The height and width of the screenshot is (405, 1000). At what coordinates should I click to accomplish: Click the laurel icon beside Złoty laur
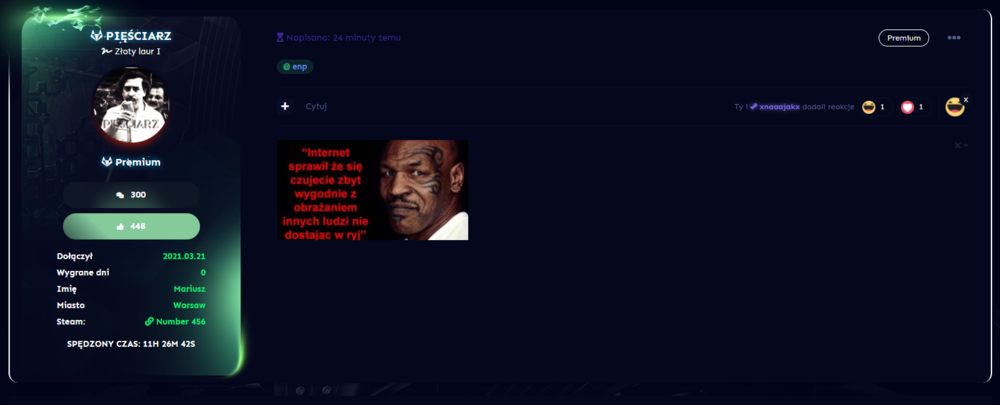pyautogui.click(x=107, y=51)
